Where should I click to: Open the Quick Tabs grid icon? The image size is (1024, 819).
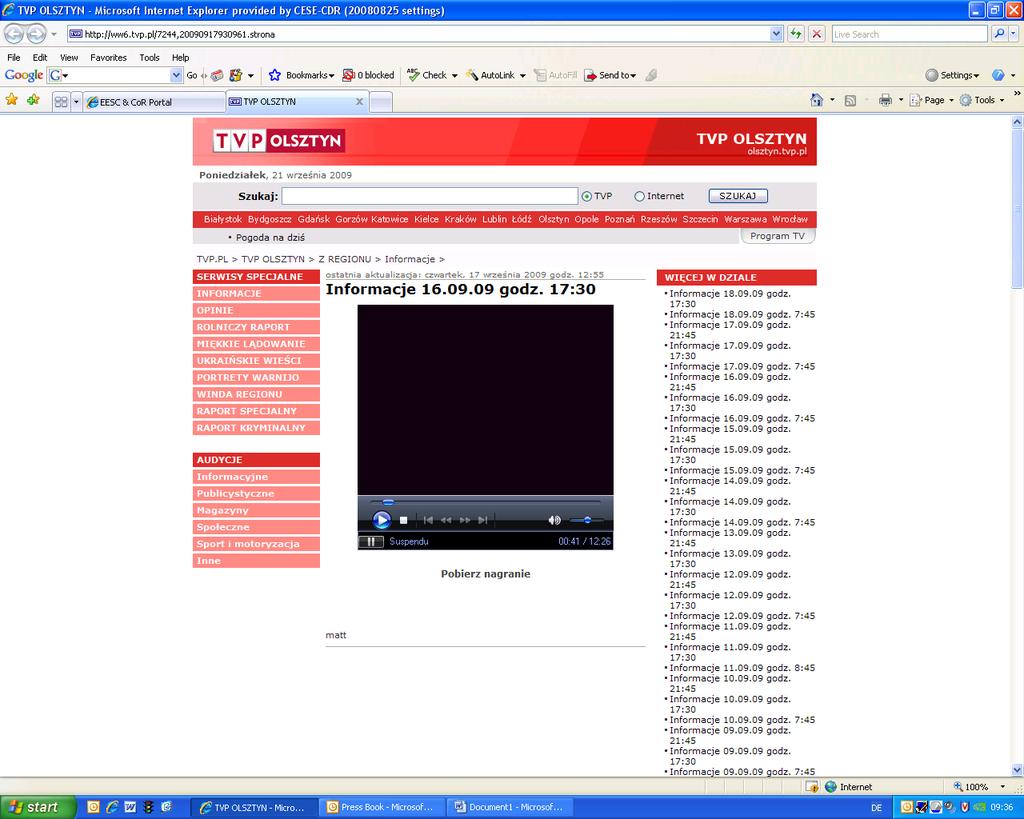(61, 101)
